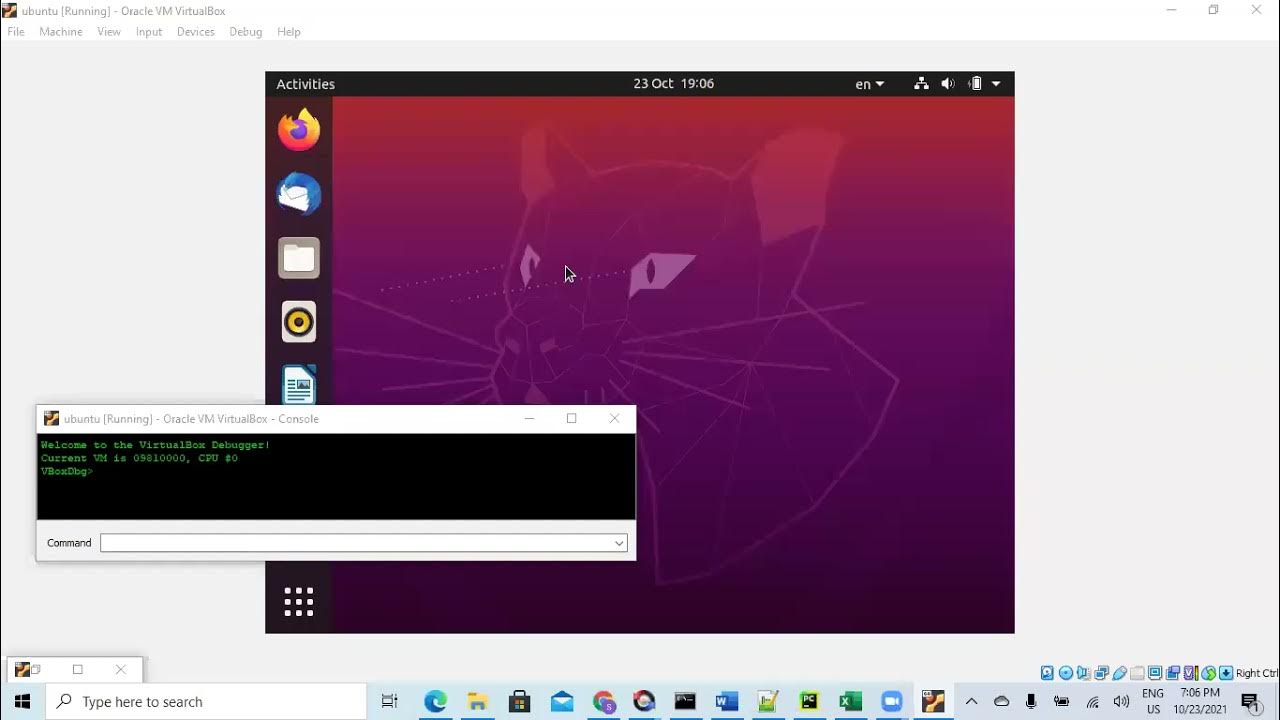
Task: Open Excel from the taskbar
Action: [850, 702]
